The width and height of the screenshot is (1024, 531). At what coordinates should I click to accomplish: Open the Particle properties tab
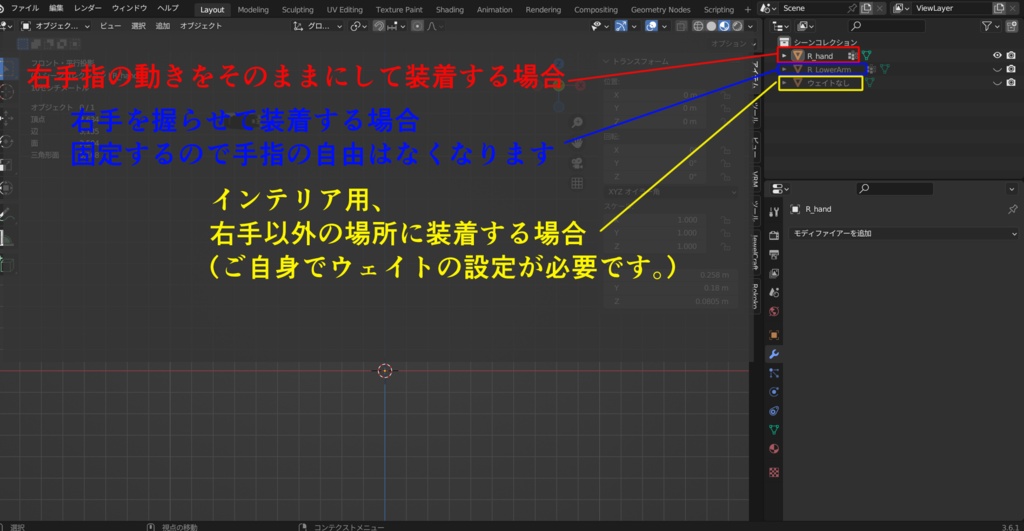pos(774,373)
